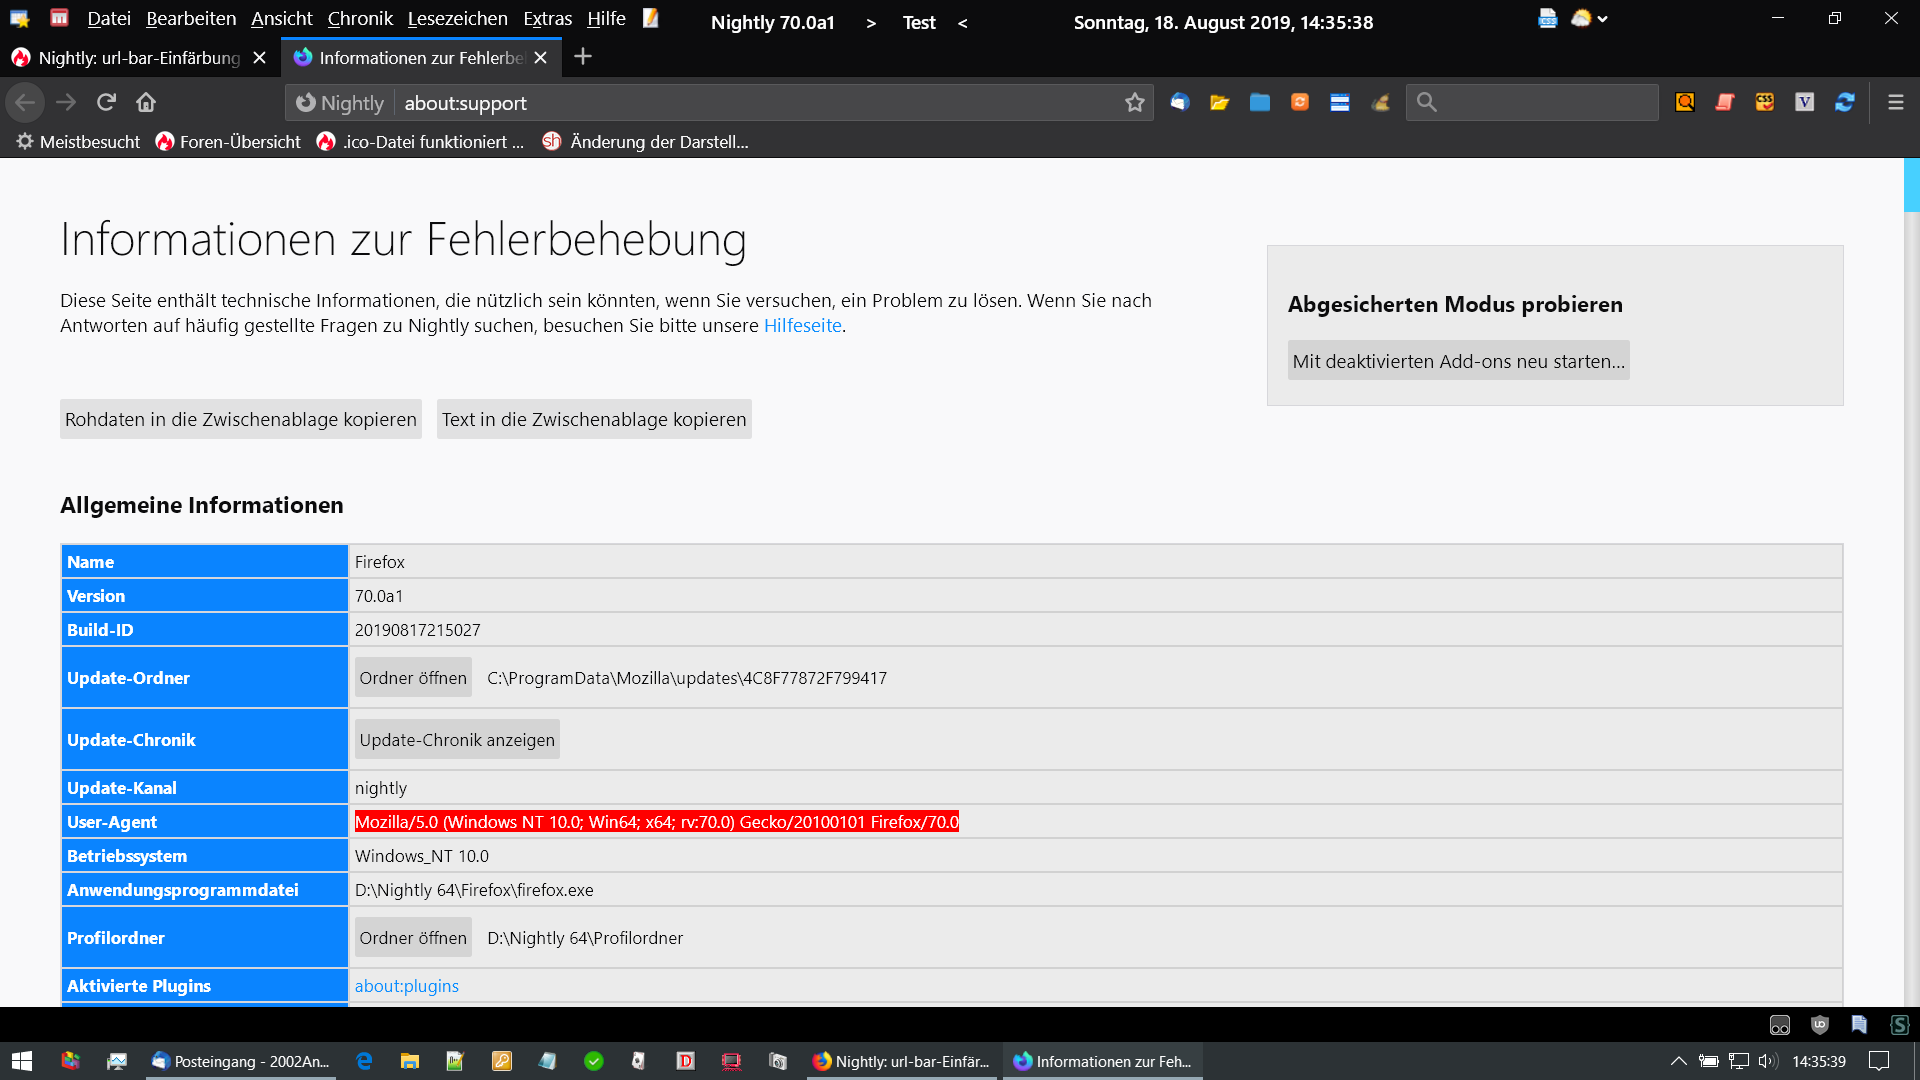Open the Lesezeichen menu

[x=457, y=19]
